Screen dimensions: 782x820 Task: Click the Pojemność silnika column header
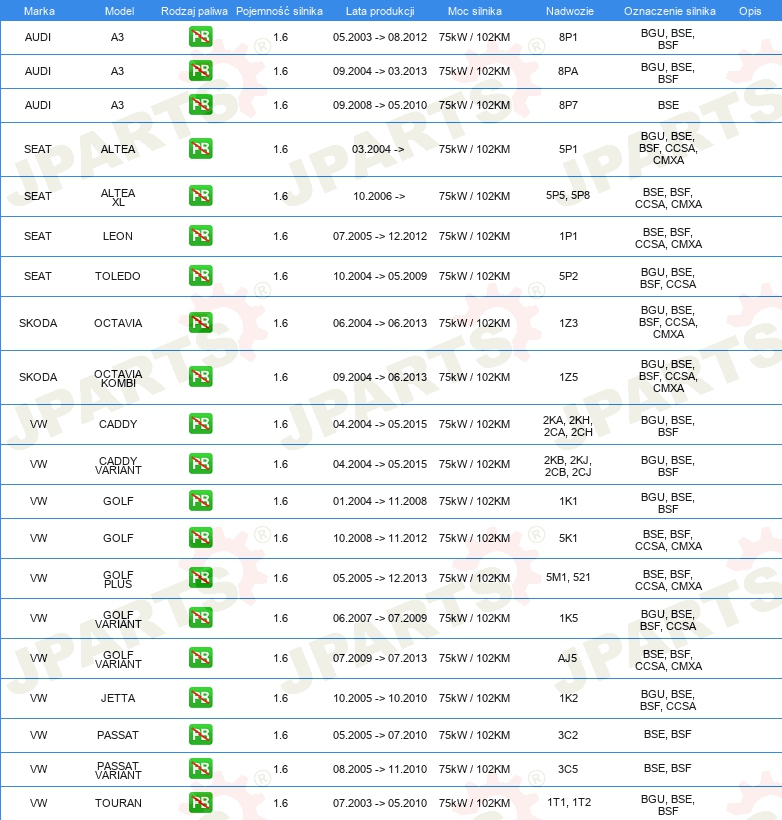279,11
